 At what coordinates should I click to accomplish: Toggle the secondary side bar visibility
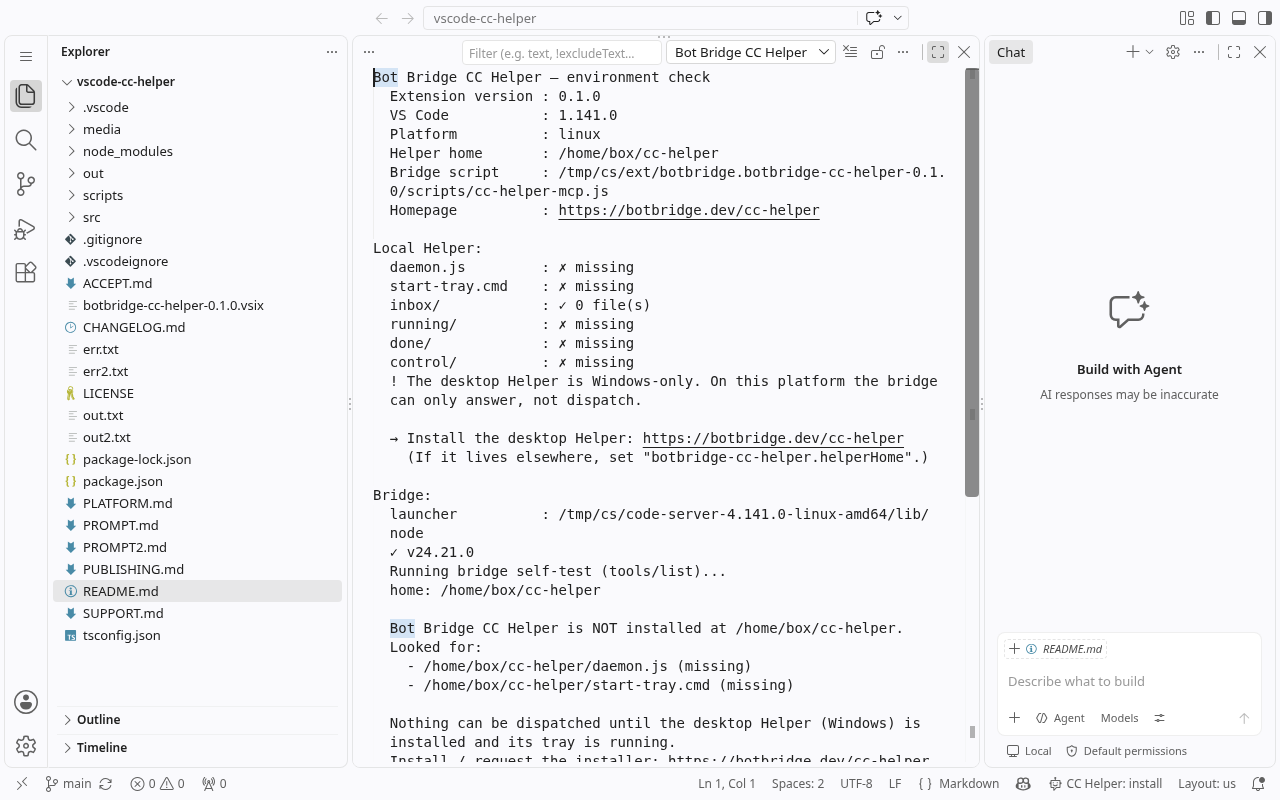coord(1263,18)
